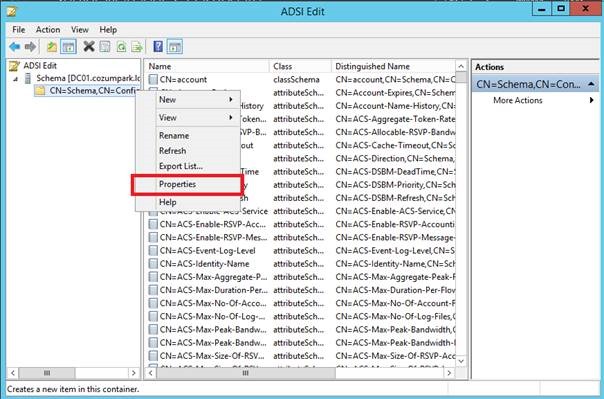Viewport: 604px width, 399px height.
Task: Click the Properties sheet toolbar icon
Action: tap(105, 47)
